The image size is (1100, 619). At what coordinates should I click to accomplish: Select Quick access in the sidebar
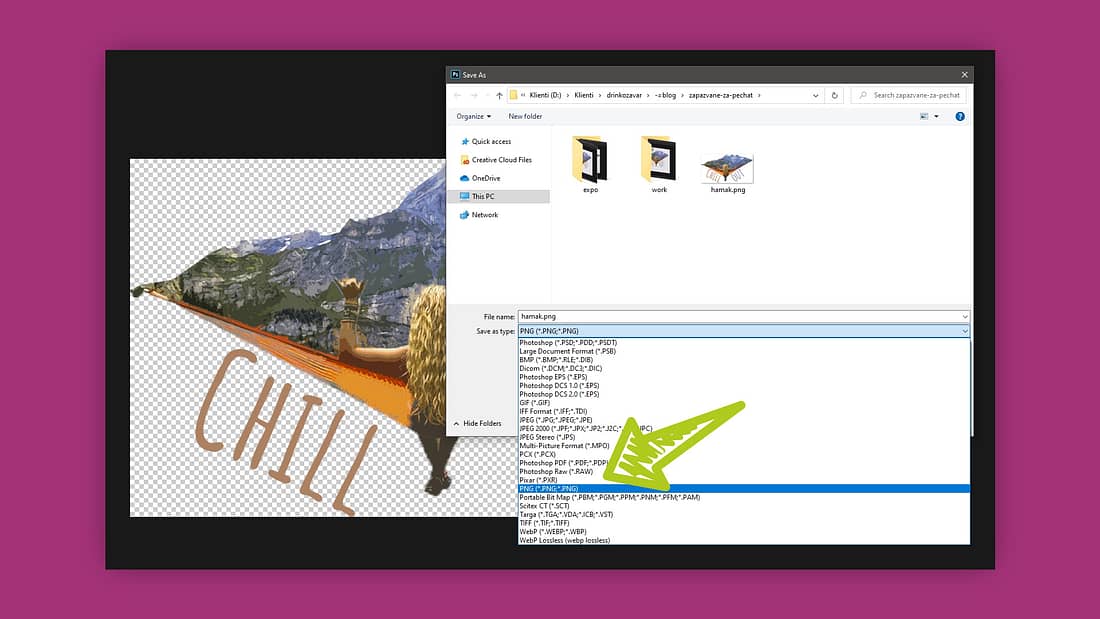click(x=490, y=142)
